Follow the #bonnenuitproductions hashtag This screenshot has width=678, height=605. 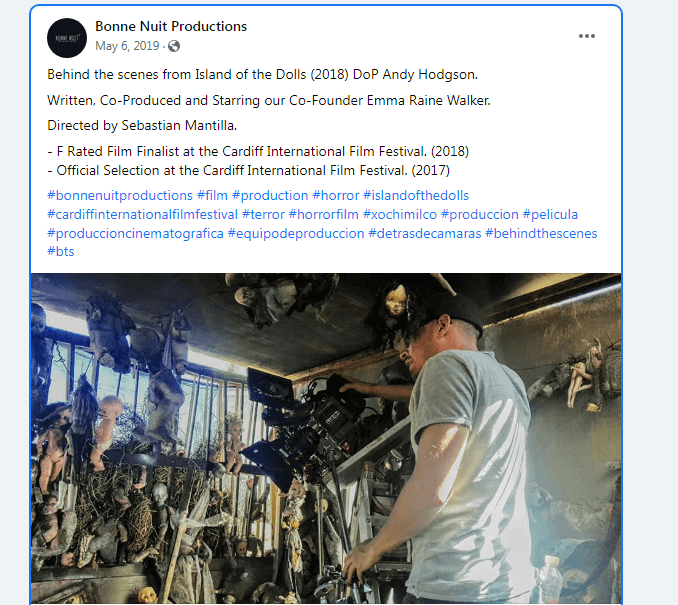click(120, 195)
